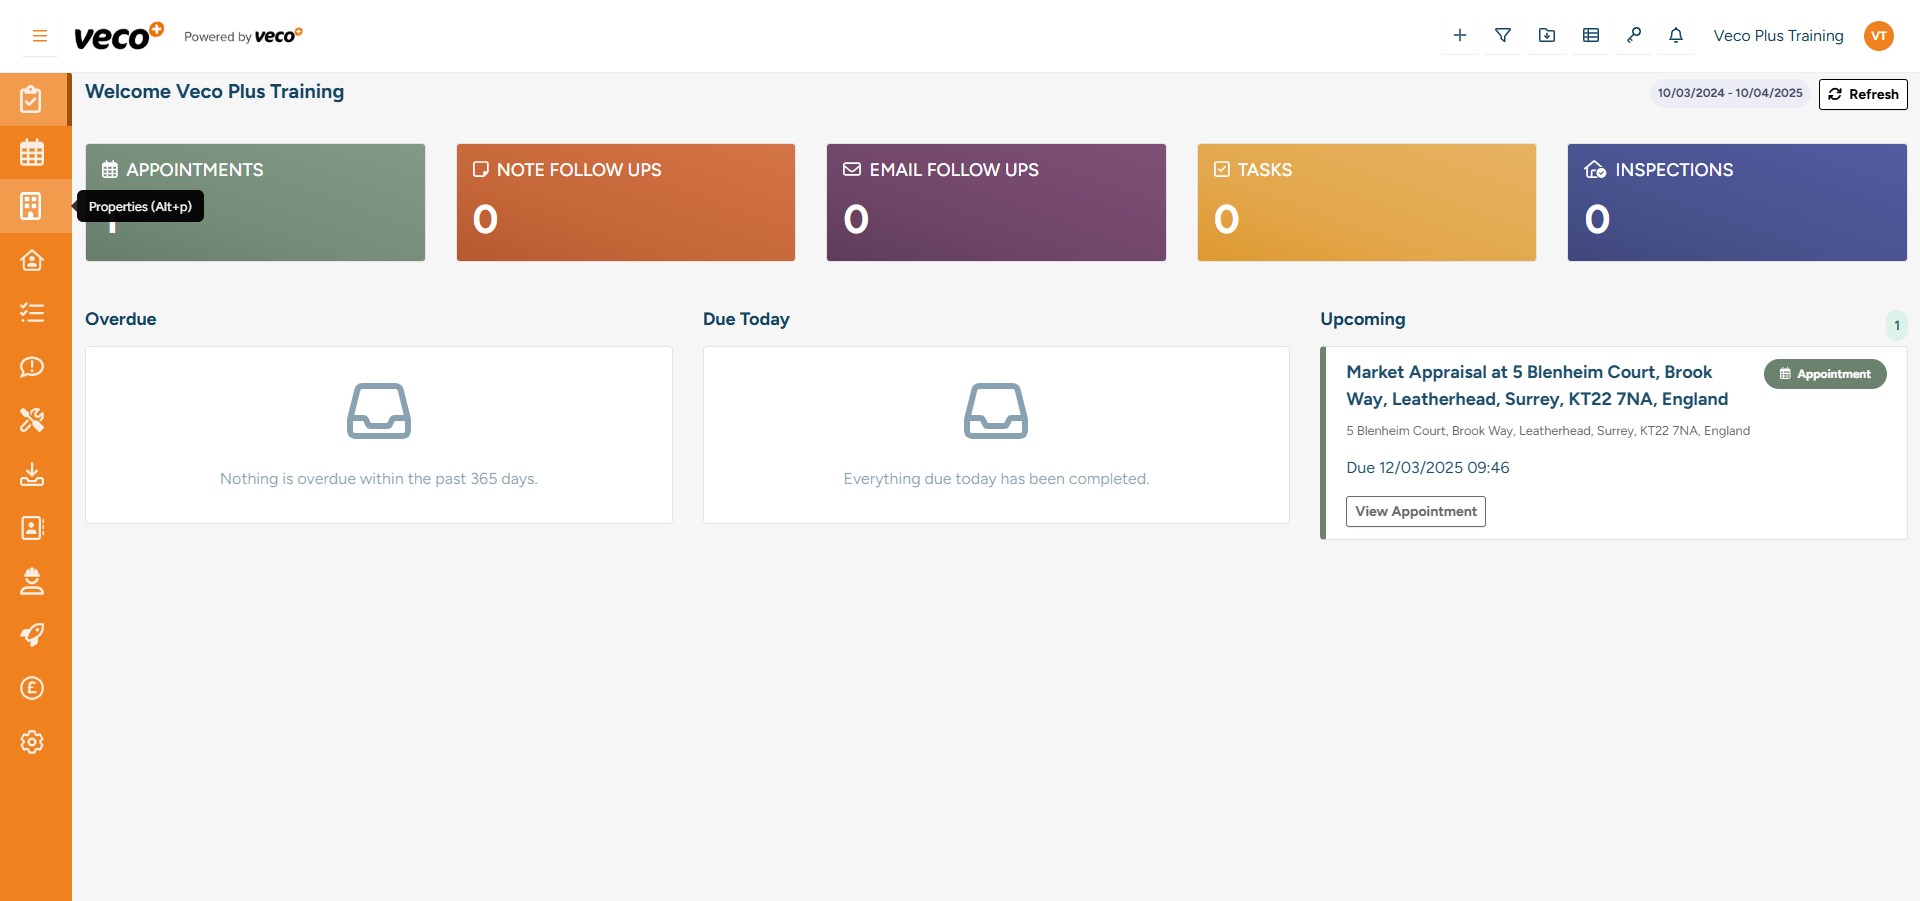Viewport: 1920px width, 901px height.
Task: Click the funnel filter icon
Action: (1503, 36)
